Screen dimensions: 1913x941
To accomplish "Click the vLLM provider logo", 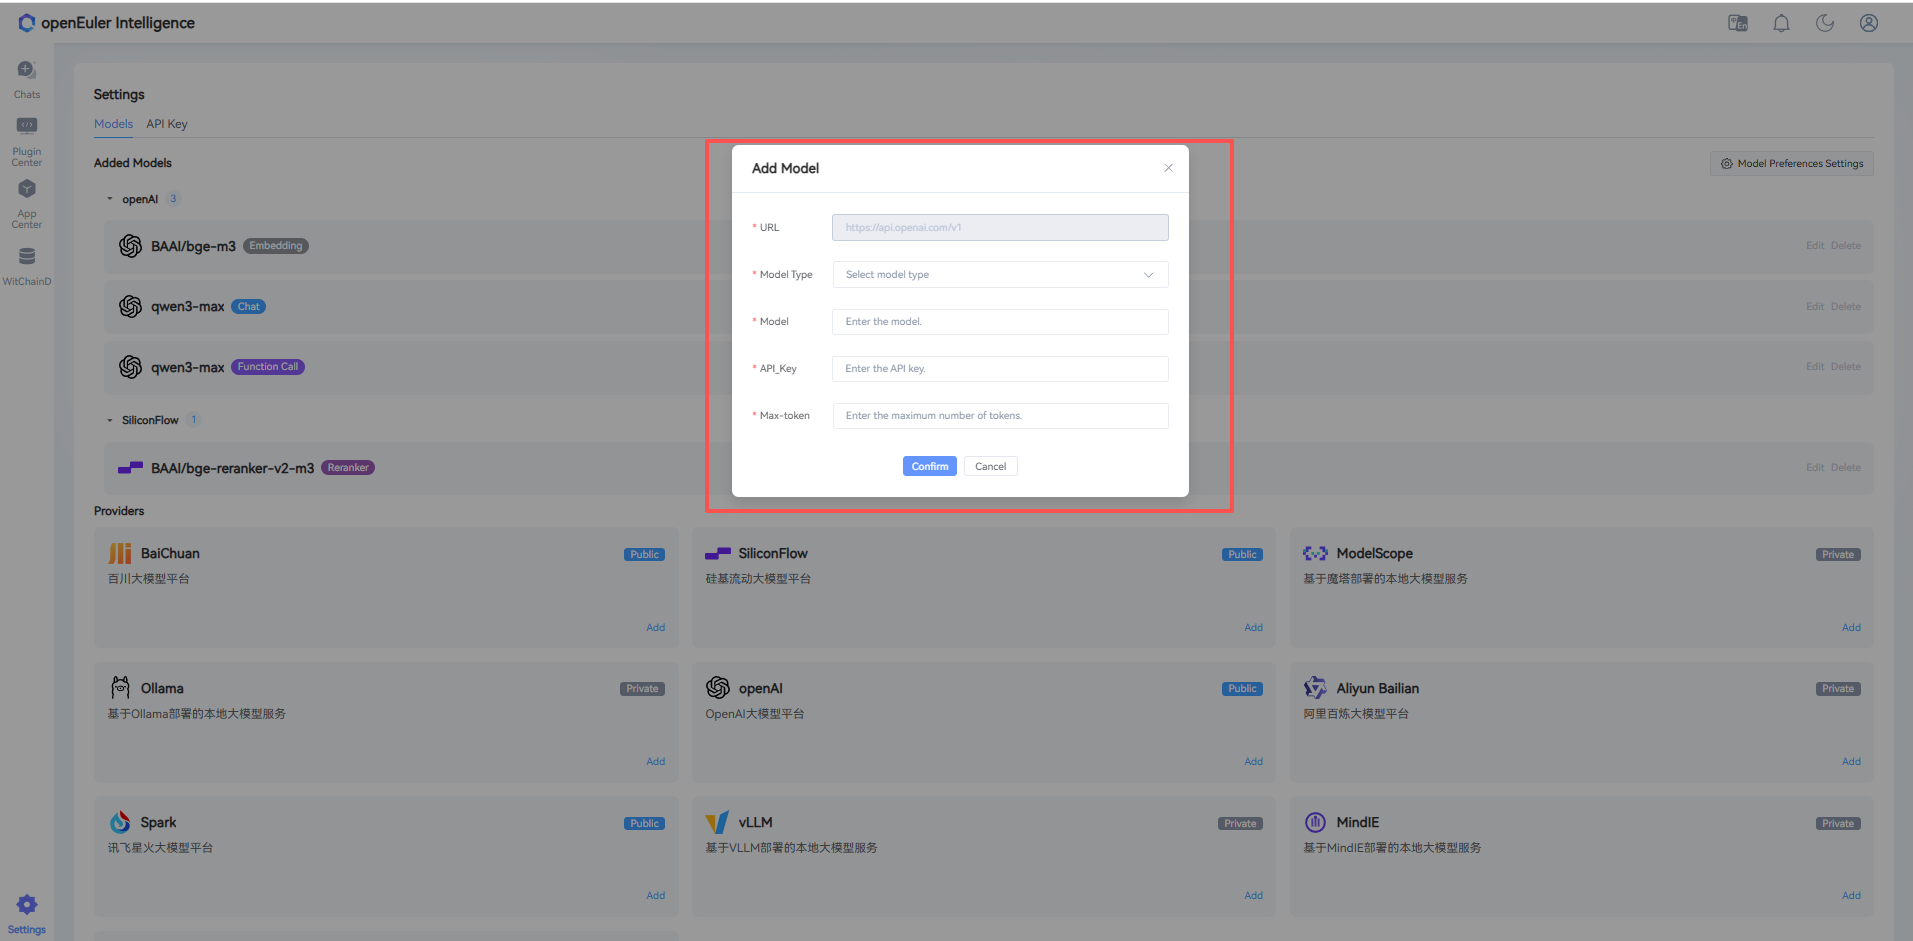I will click(x=718, y=822).
